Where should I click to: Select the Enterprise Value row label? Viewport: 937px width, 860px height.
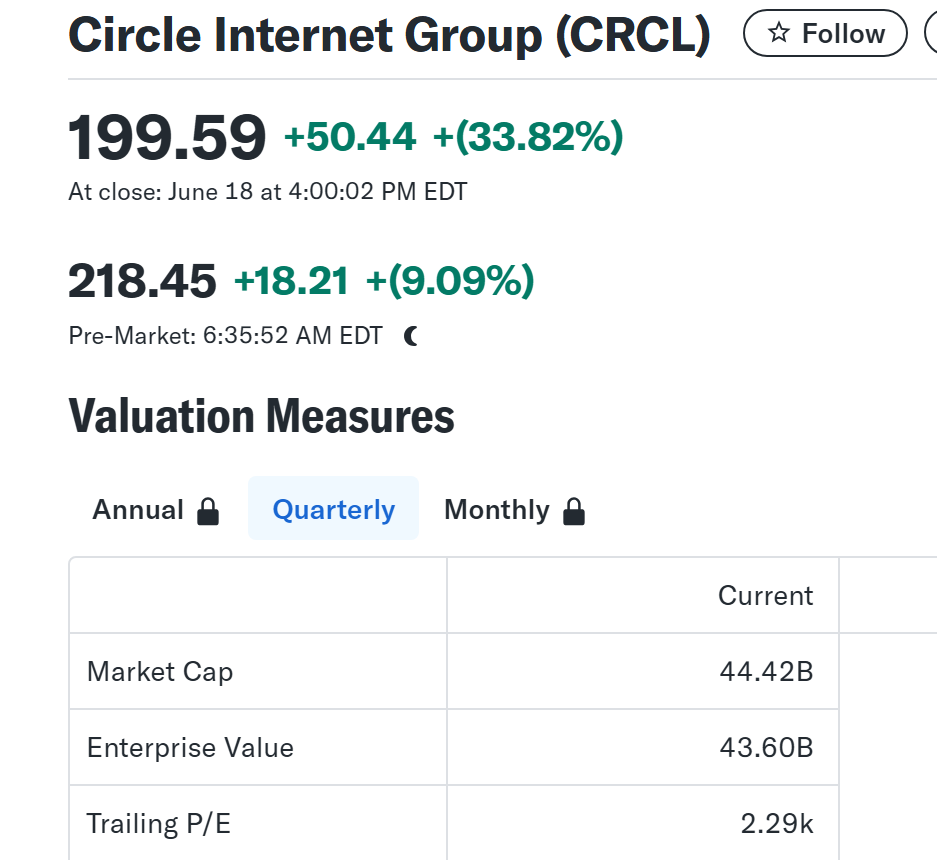[190, 747]
